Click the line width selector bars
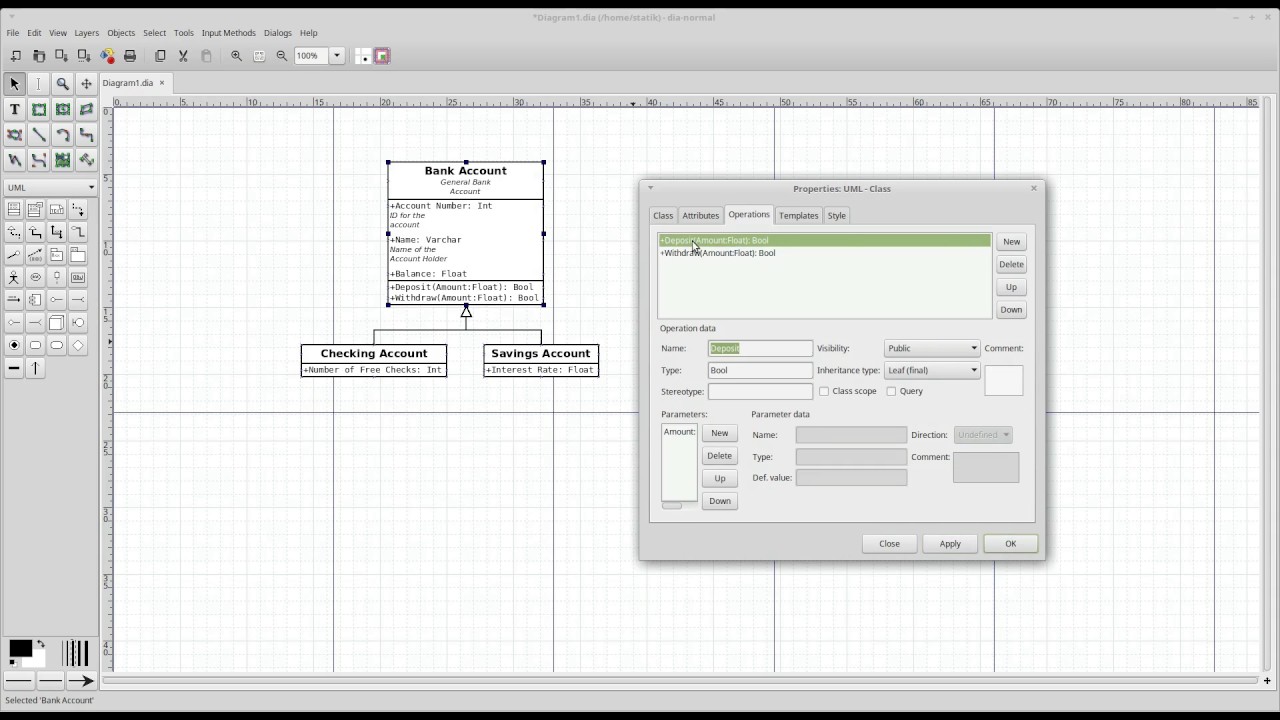Viewport: 1280px width, 720px height. [75, 653]
